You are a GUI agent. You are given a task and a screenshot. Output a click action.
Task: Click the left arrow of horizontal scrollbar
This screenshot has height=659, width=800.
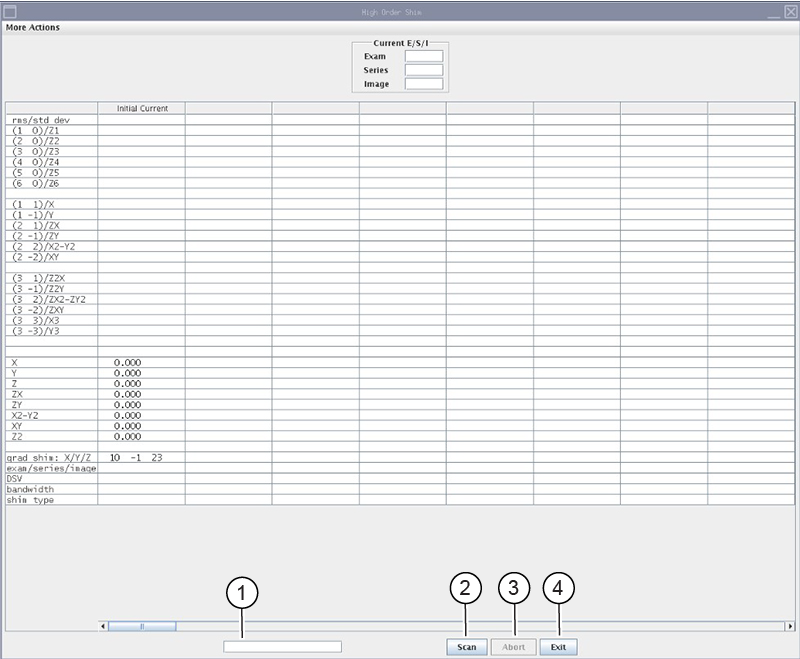pyautogui.click(x=104, y=626)
